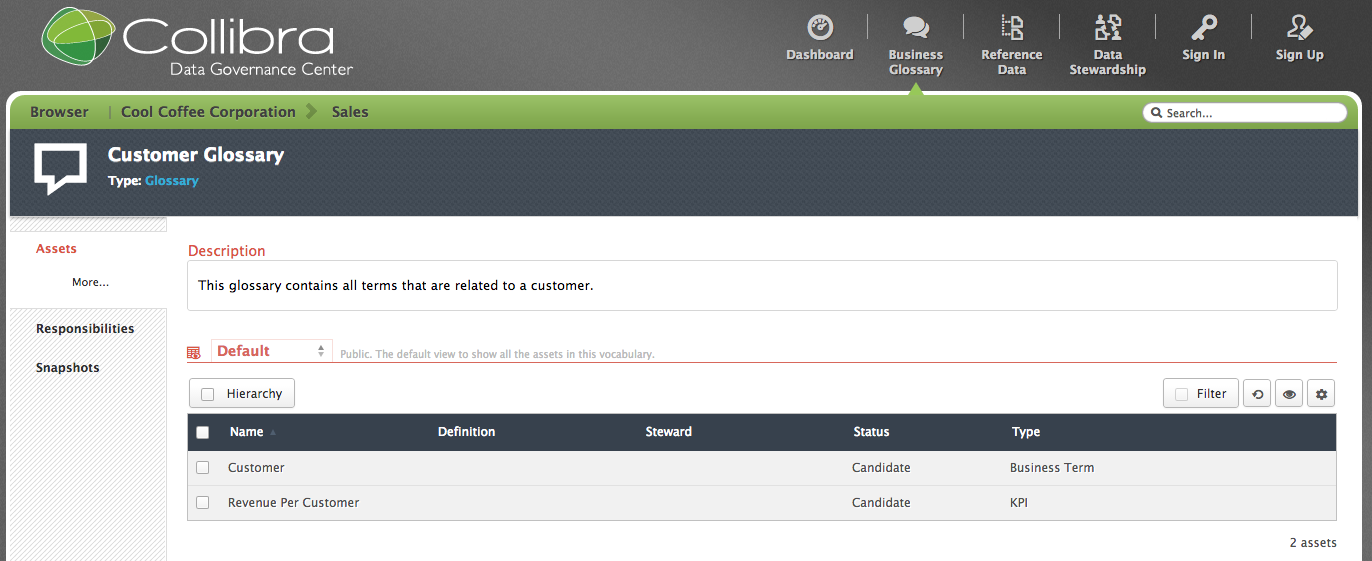This screenshot has height=561, width=1372.
Task: Click the Collibra logo
Action: [197, 44]
